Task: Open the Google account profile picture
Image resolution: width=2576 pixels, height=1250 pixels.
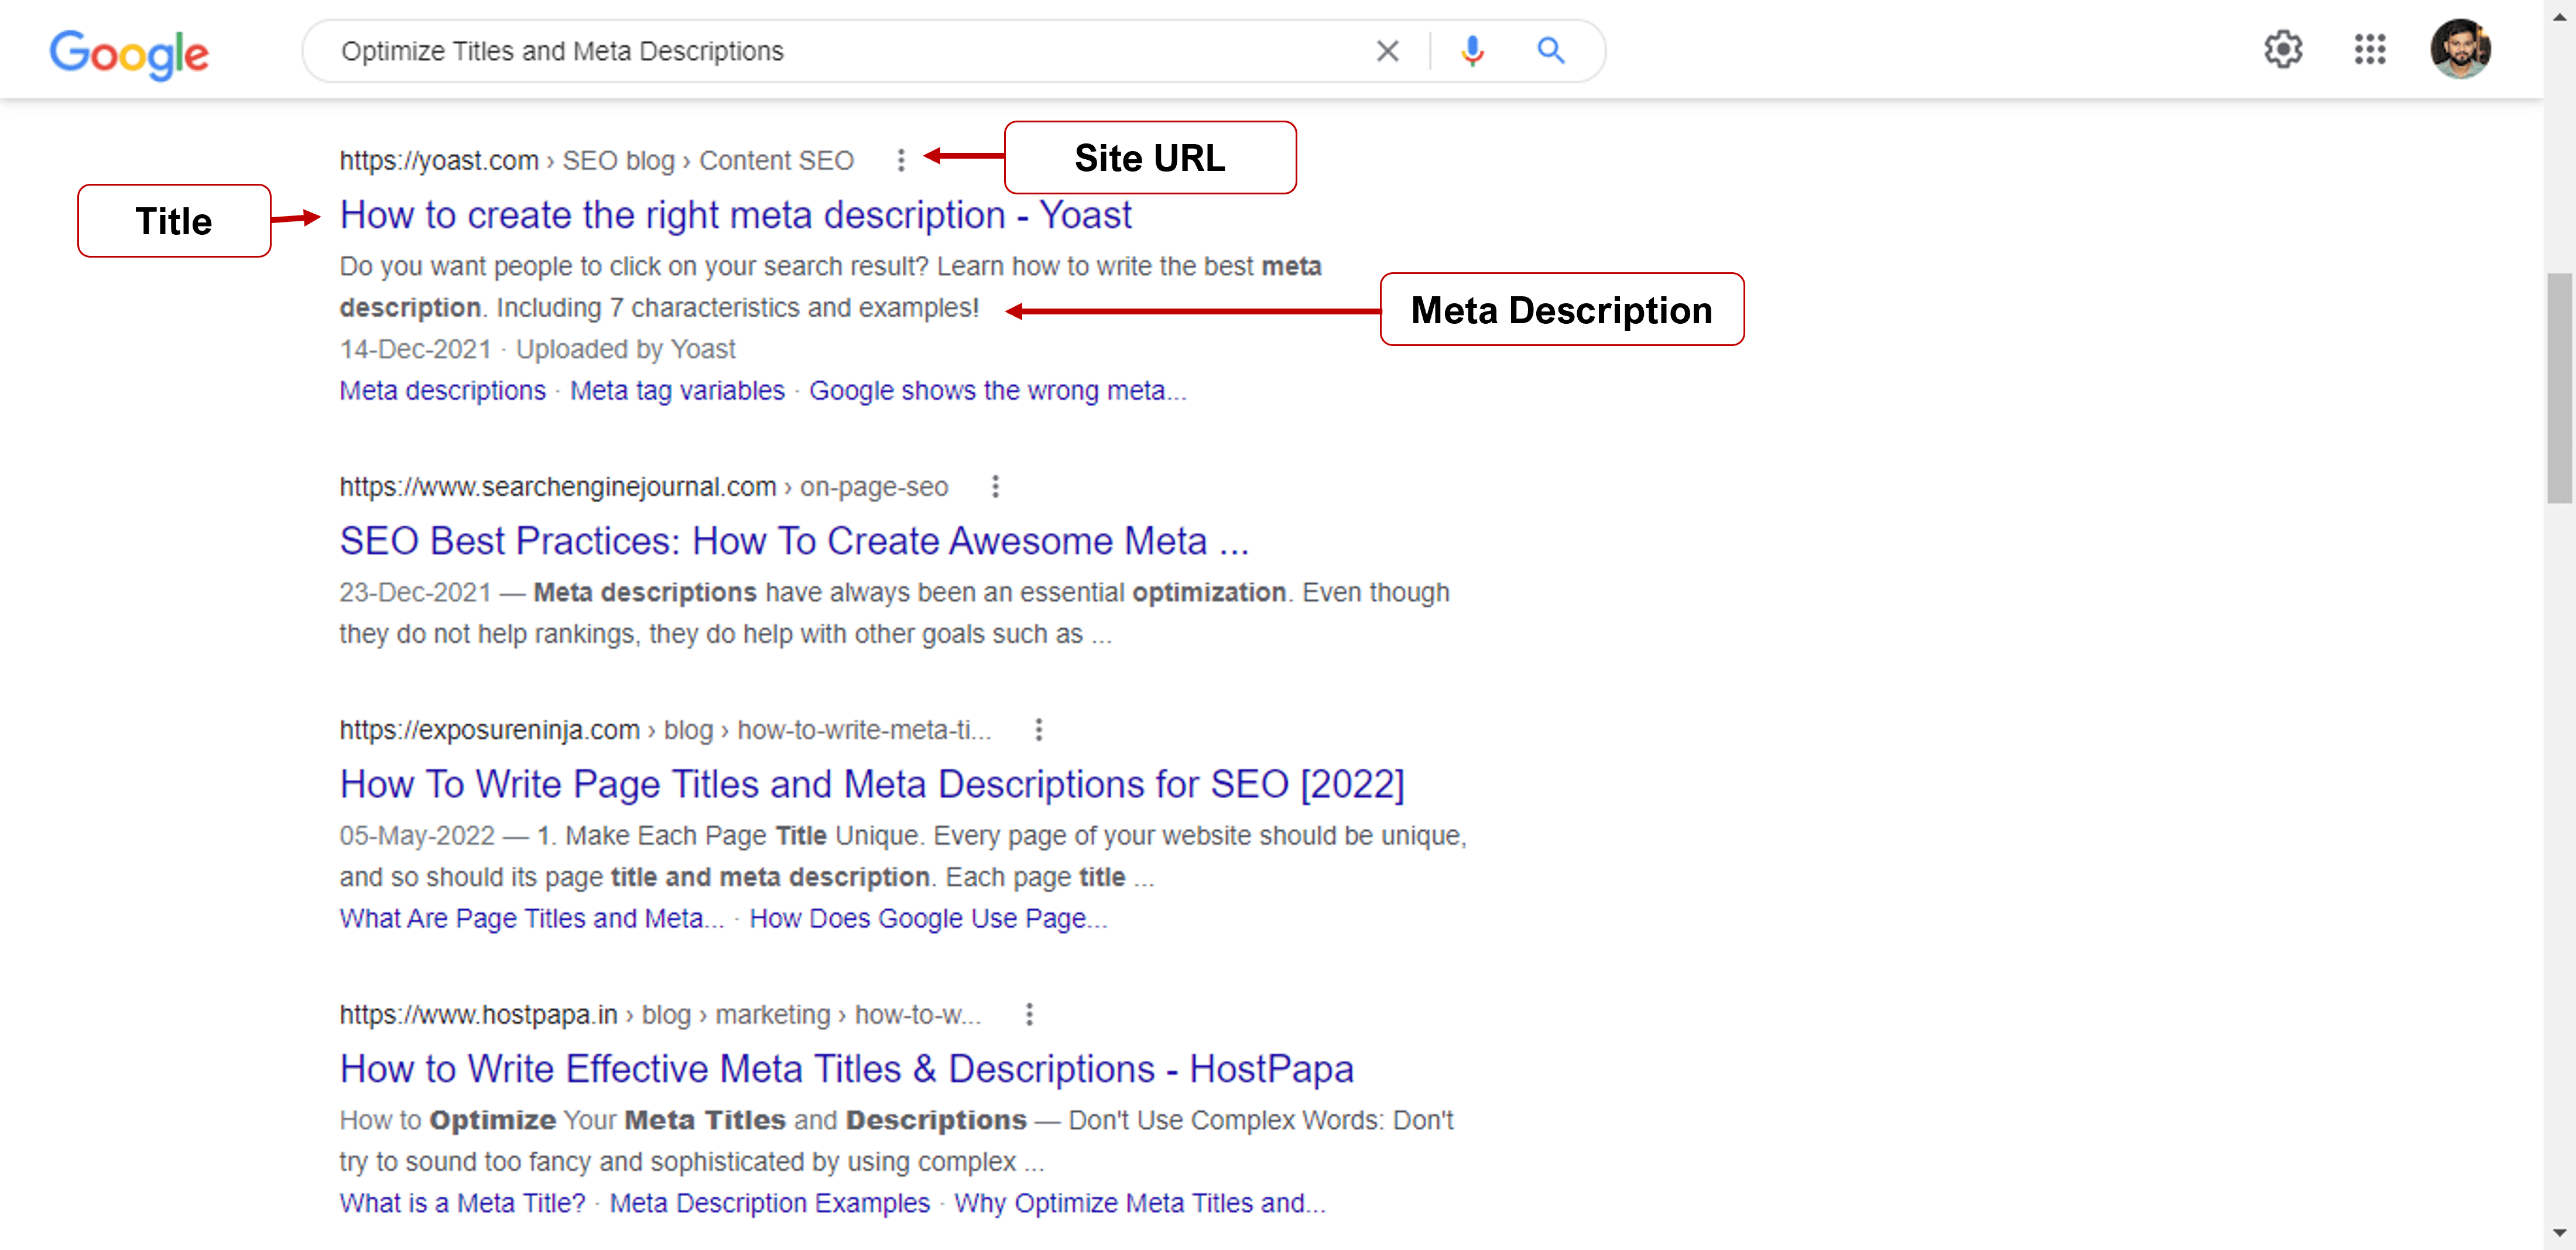Action: (2461, 49)
